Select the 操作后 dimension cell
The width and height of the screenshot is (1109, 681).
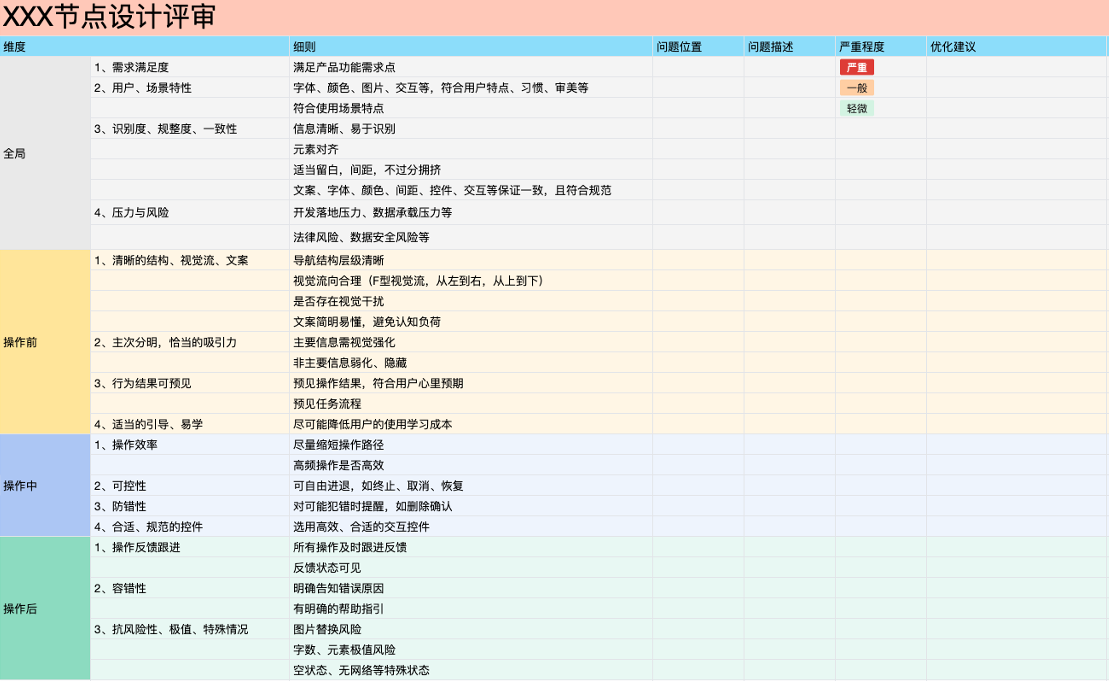(45, 608)
